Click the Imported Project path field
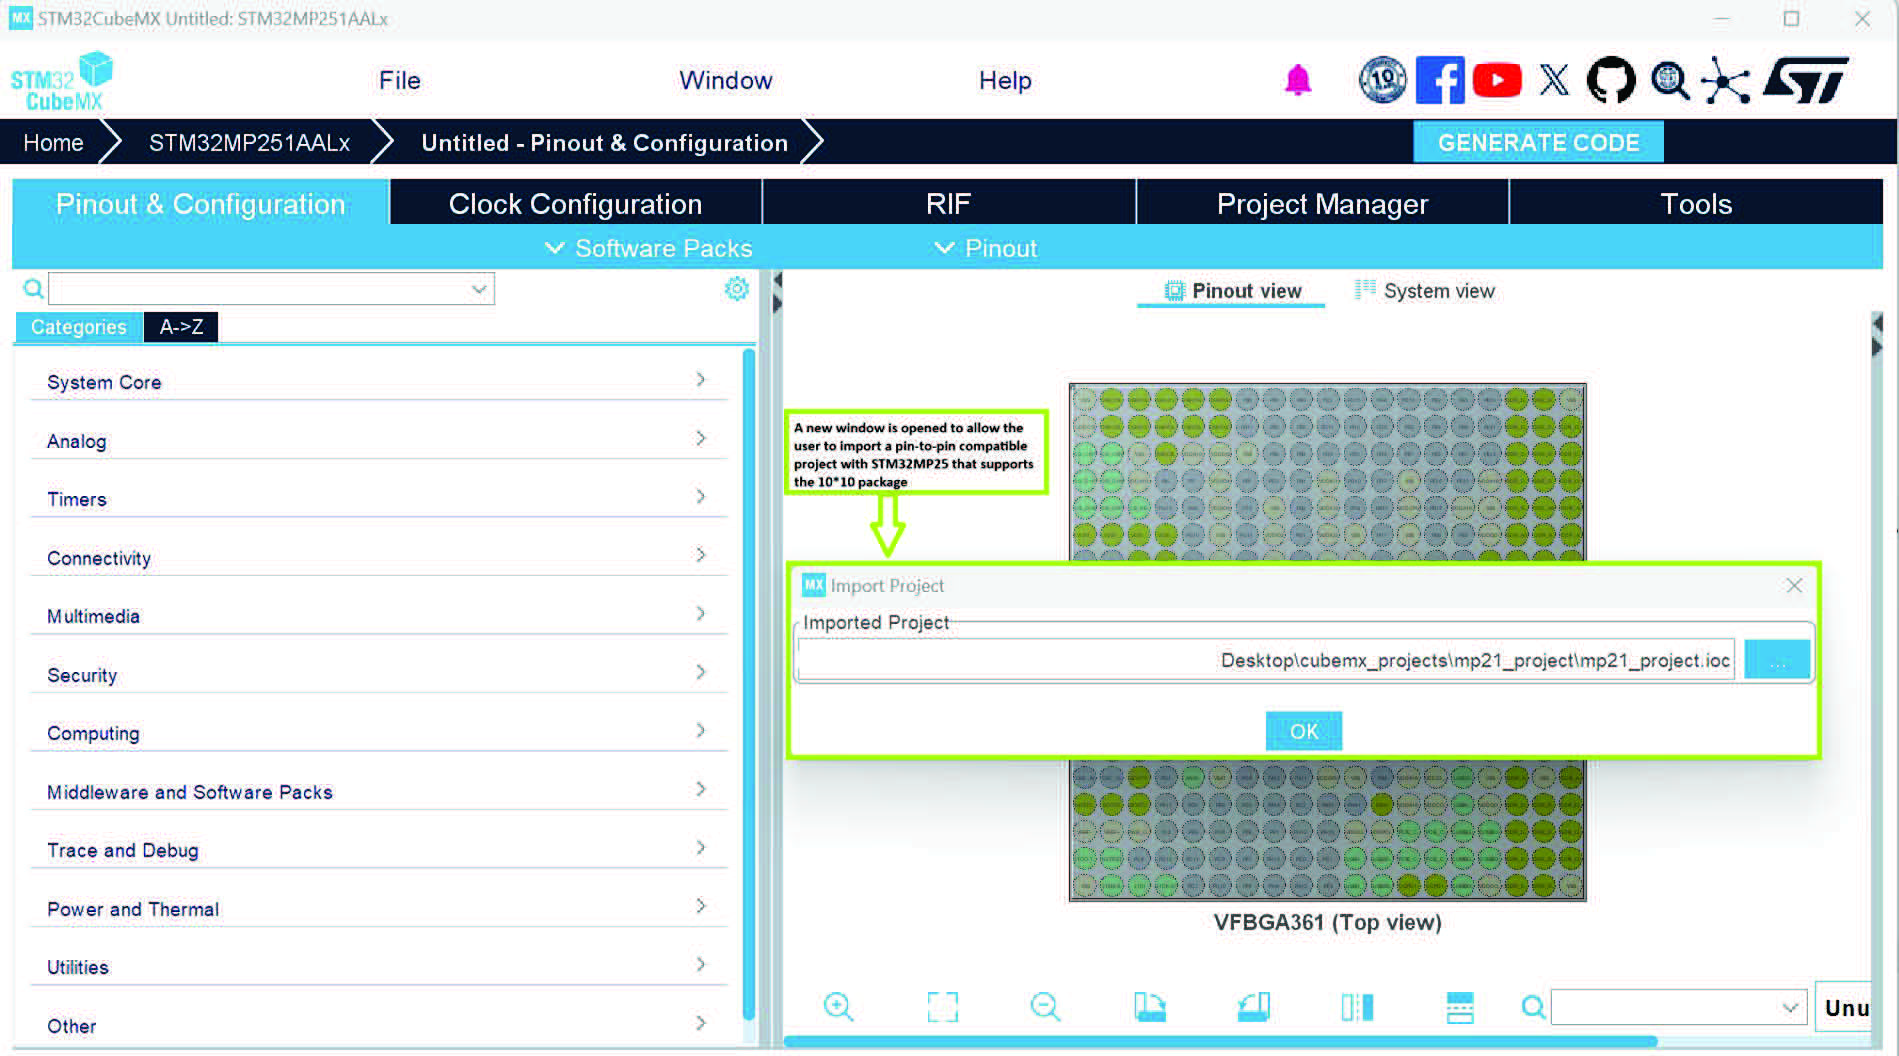 click(x=1266, y=660)
